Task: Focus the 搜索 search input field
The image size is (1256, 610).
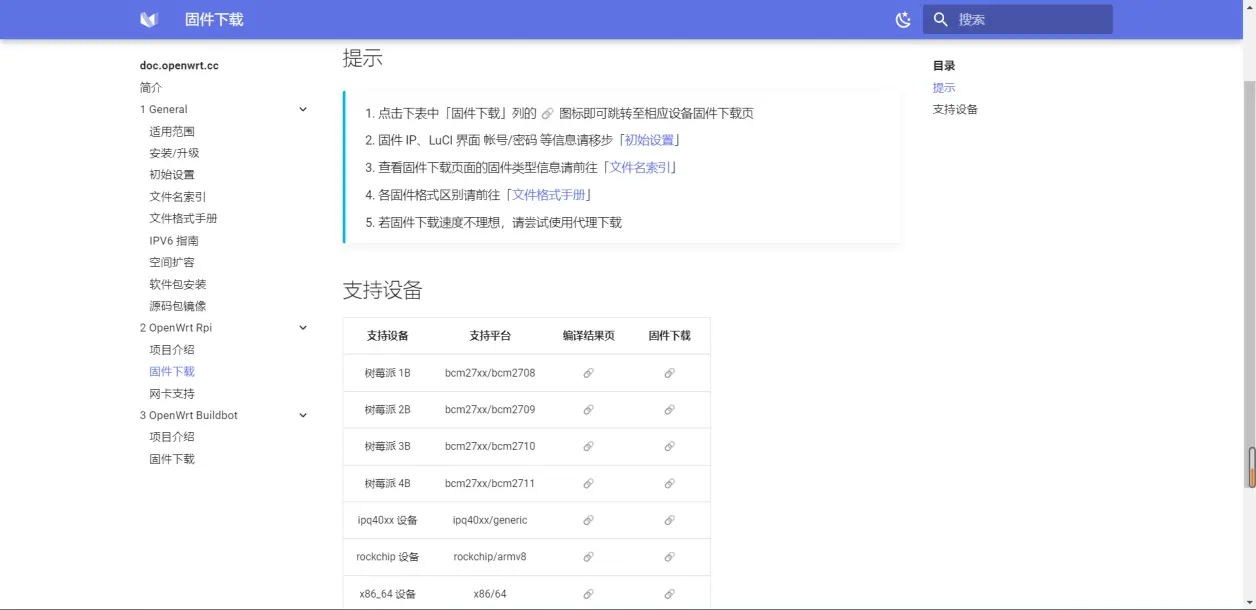Action: [1018, 19]
